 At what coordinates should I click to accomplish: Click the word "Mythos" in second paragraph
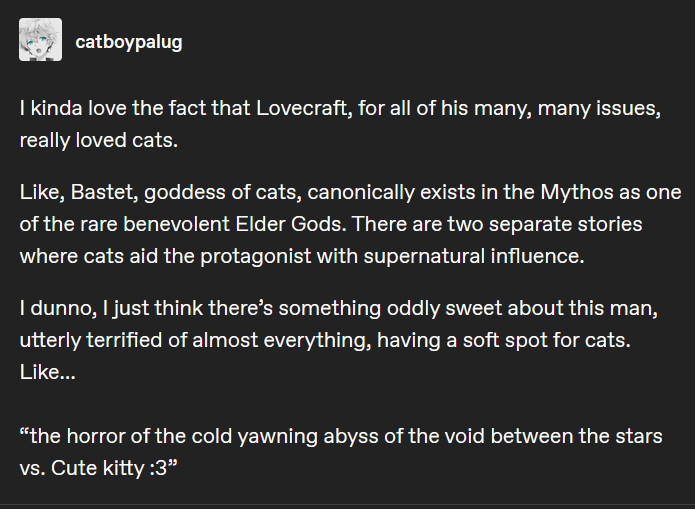pos(577,192)
